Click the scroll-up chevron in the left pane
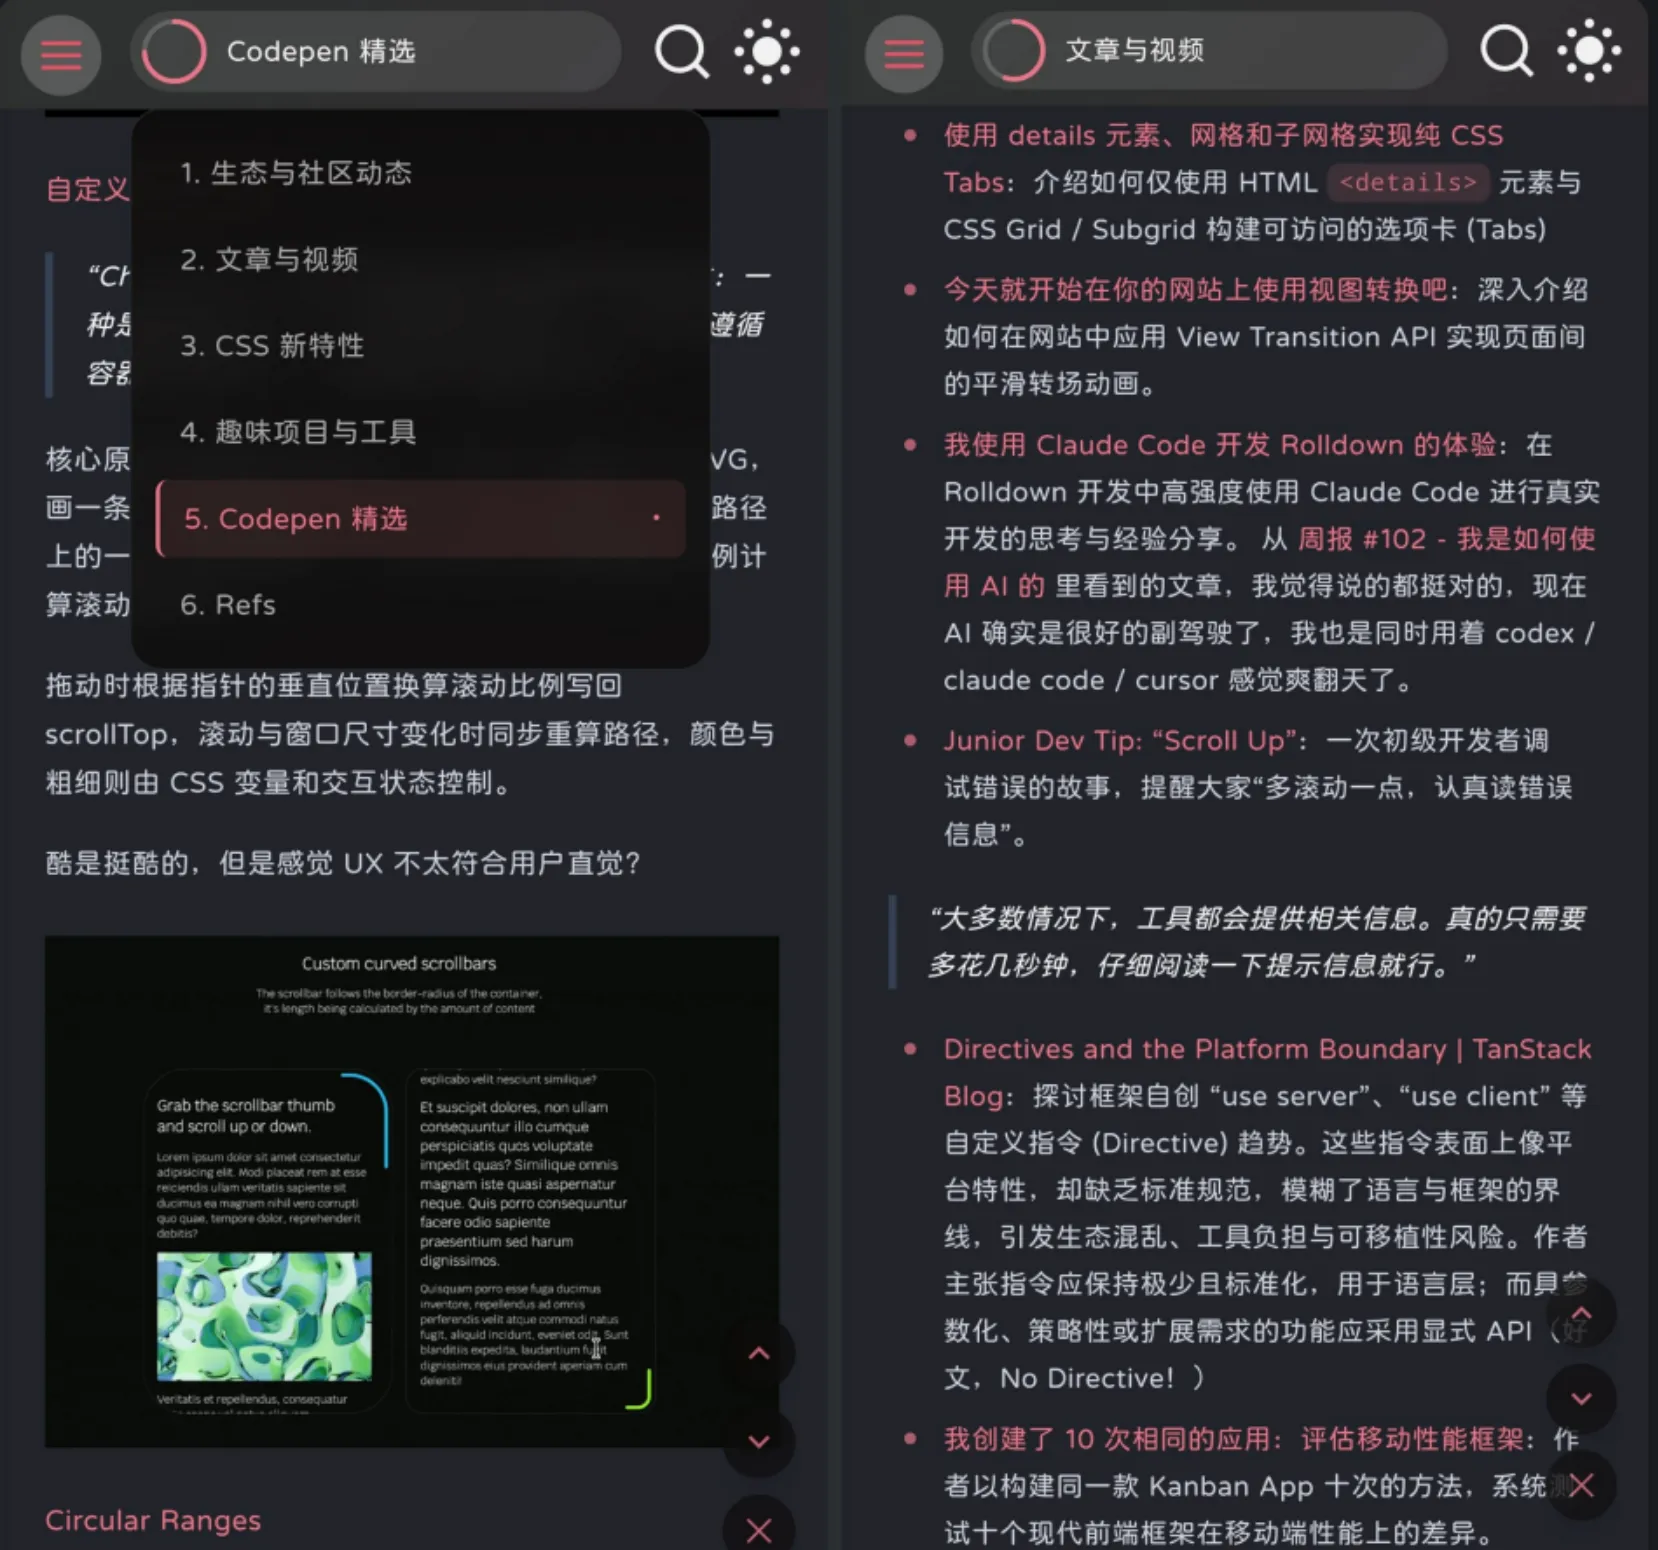 pos(758,1353)
